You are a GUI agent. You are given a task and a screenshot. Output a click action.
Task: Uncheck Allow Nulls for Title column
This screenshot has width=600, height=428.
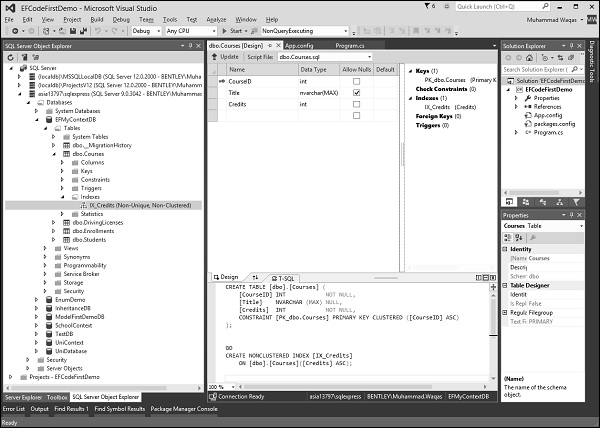pyautogui.click(x=356, y=93)
